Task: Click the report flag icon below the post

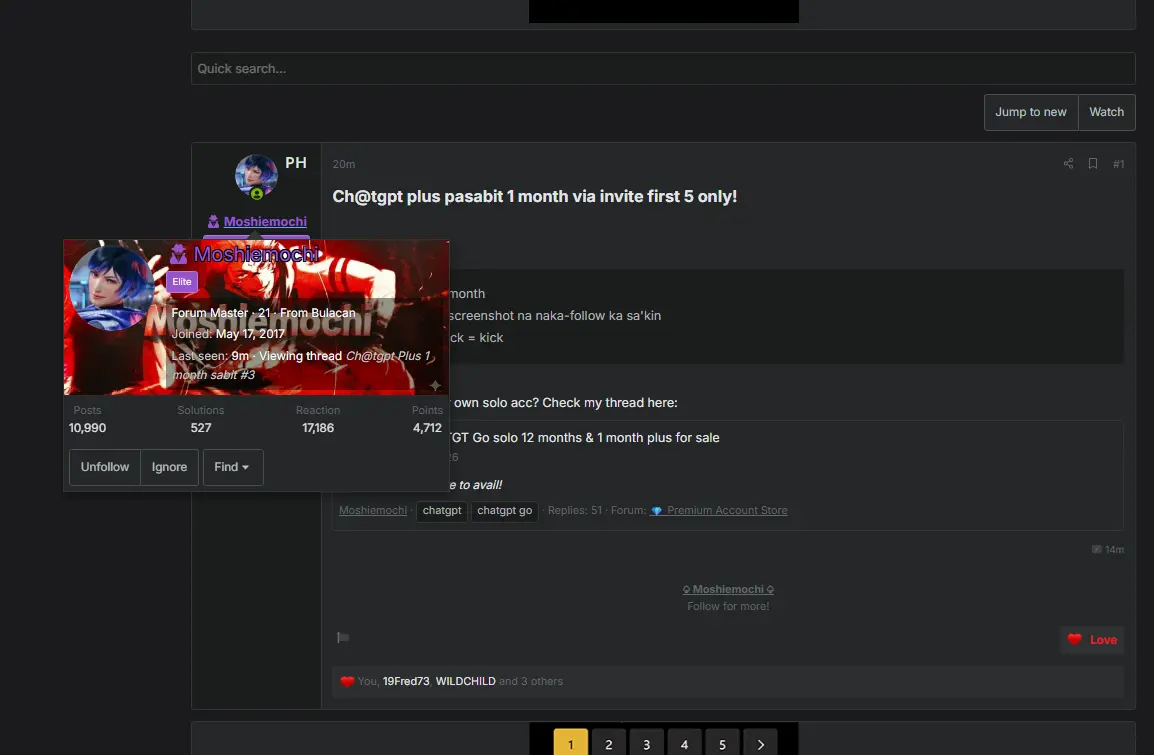Action: pyautogui.click(x=343, y=637)
